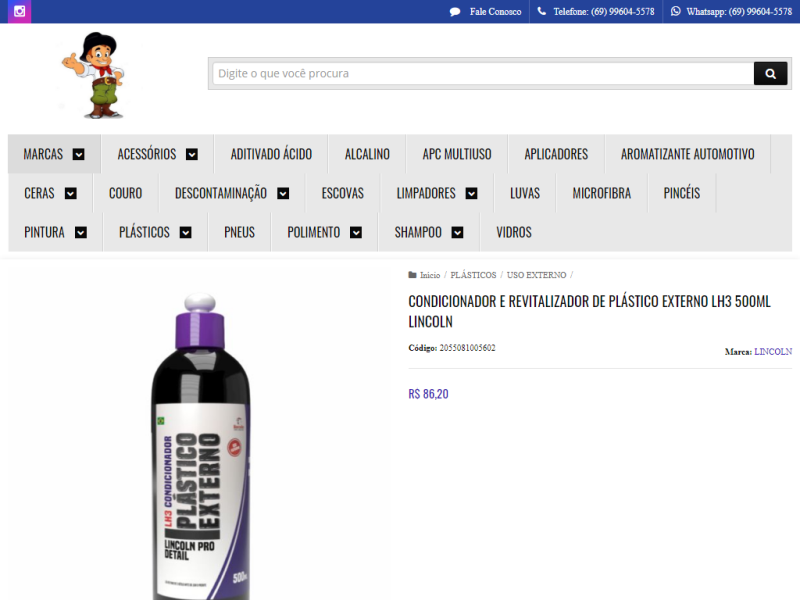This screenshot has height=600, width=800.
Task: Click USO EXTERNO in the breadcrumb
Action: click(x=537, y=275)
